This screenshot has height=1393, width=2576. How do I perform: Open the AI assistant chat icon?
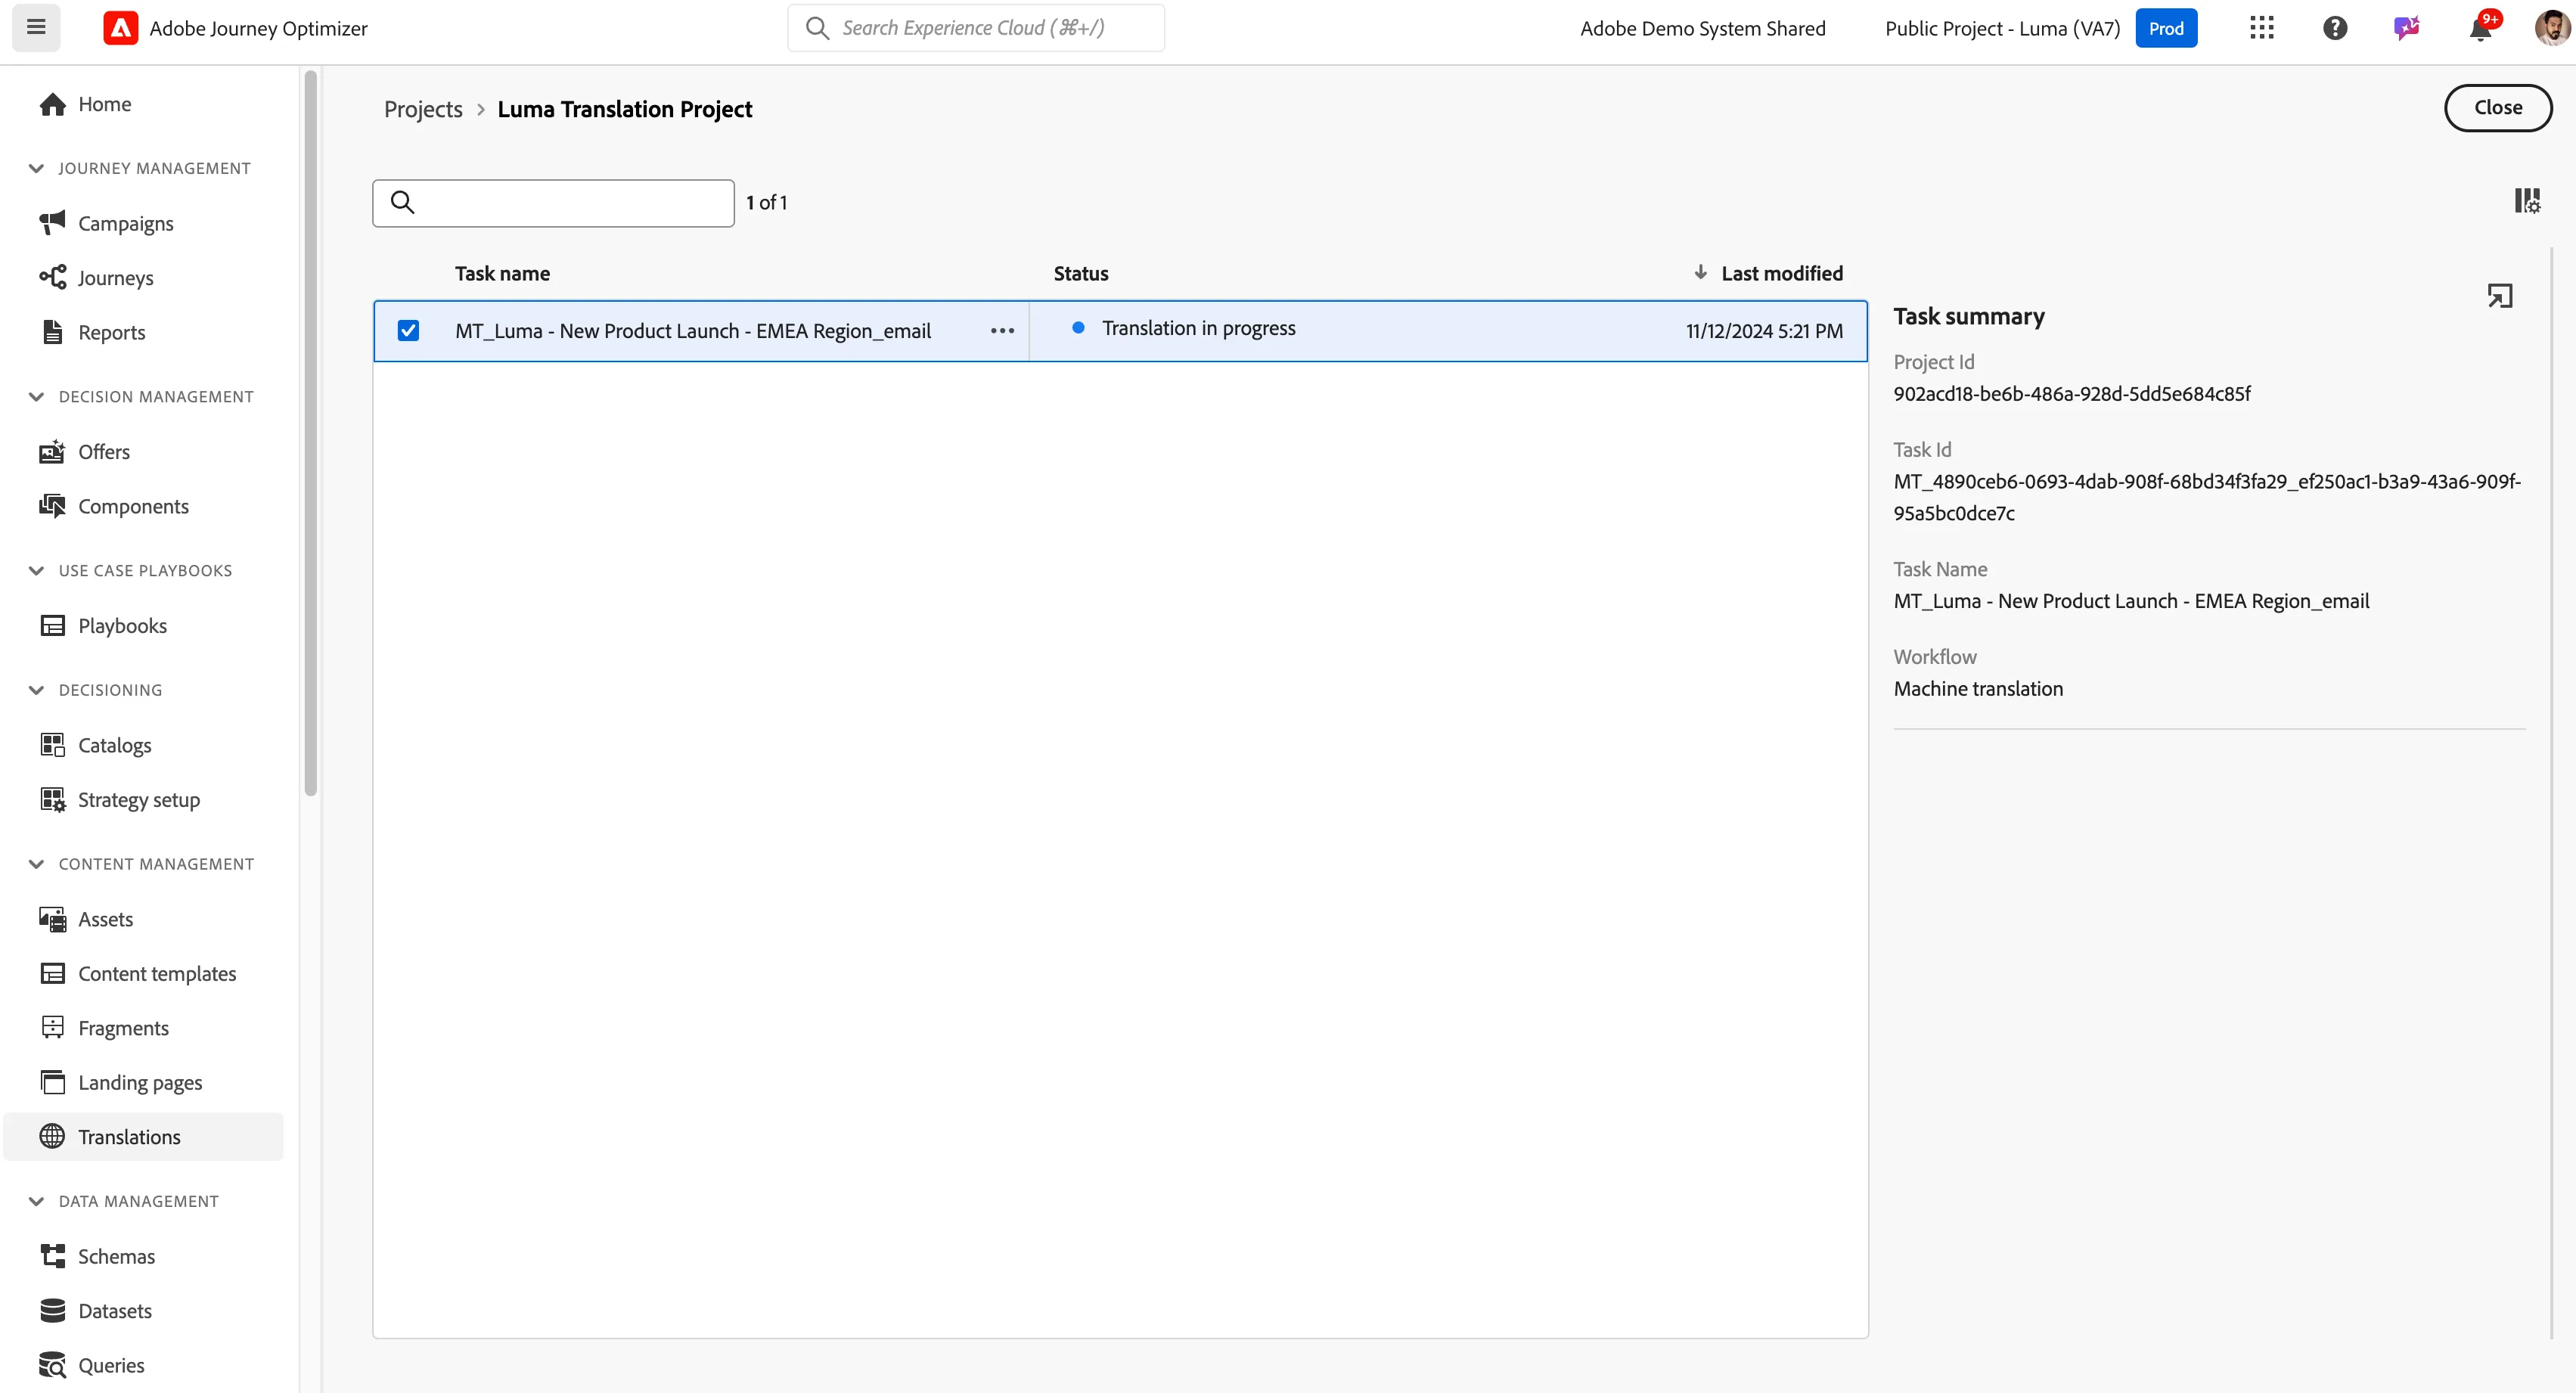coord(2407,28)
